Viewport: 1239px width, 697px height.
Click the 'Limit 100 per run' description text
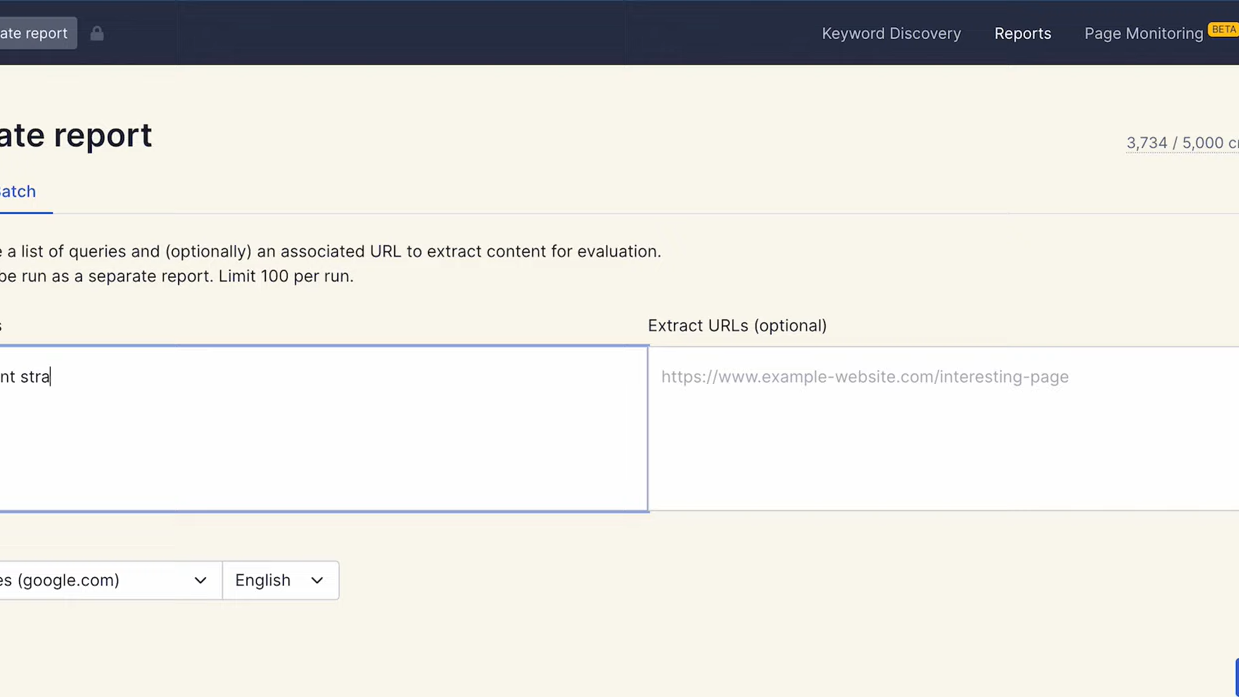click(x=285, y=276)
